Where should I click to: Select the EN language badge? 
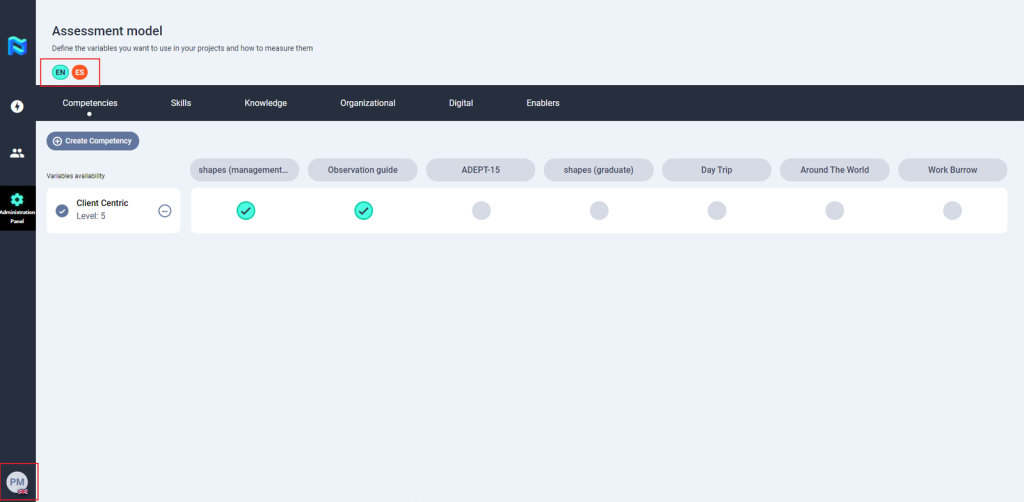coord(60,72)
